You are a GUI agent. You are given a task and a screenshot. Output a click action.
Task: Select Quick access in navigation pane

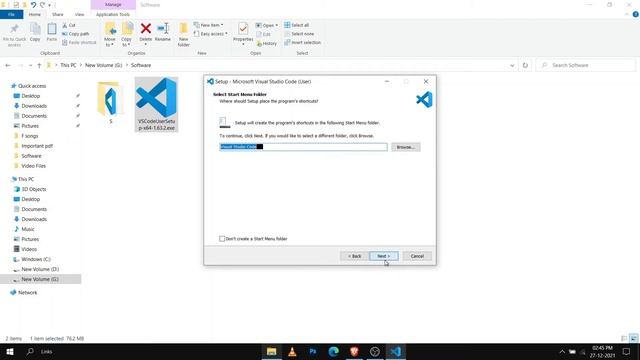pos(32,86)
